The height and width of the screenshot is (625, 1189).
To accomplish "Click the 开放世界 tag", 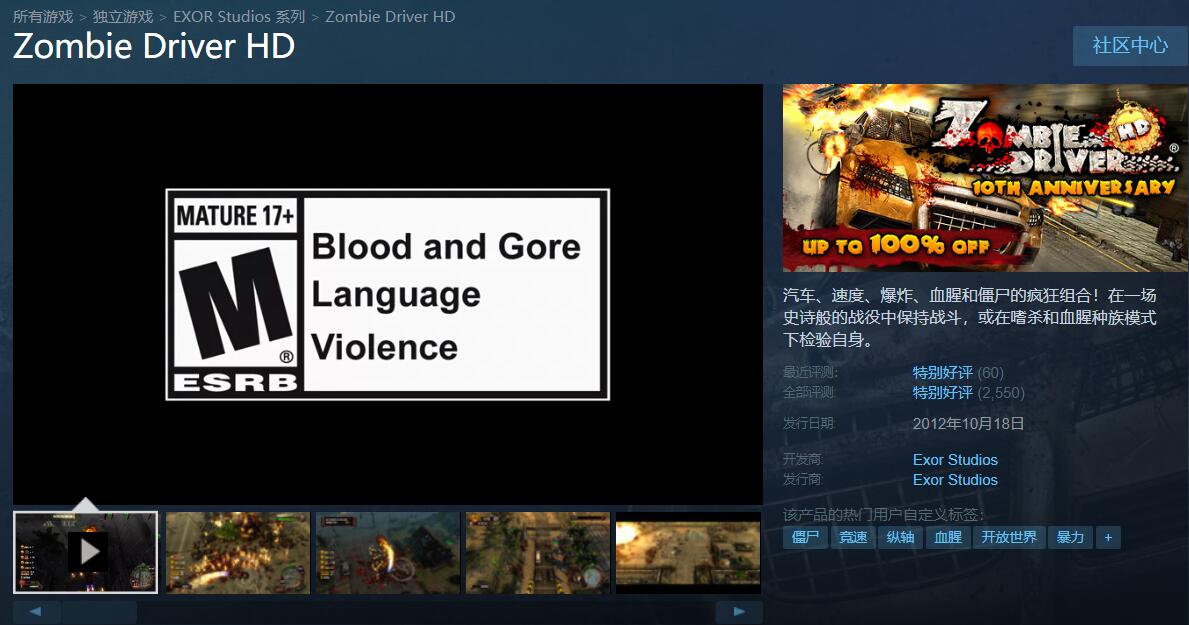I will [x=1008, y=537].
